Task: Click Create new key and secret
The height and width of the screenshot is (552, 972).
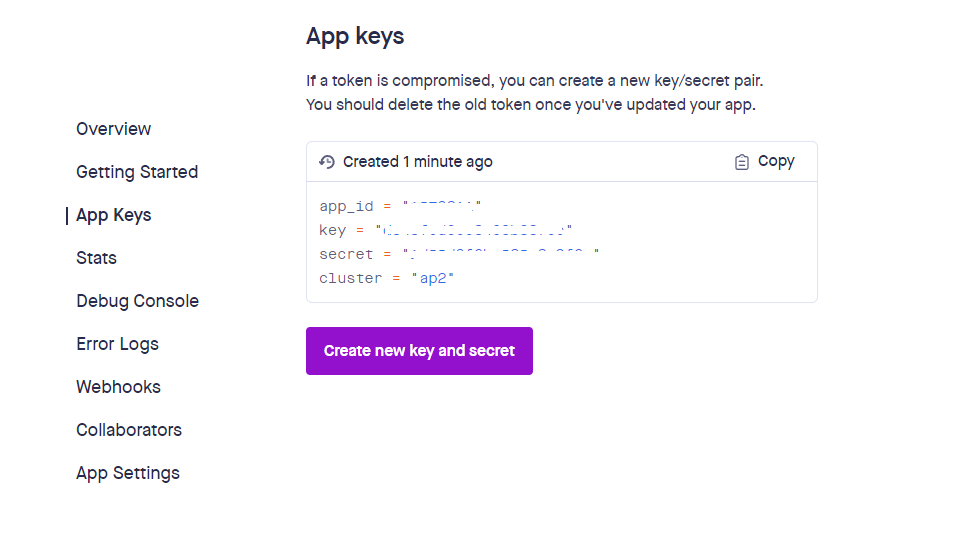Action: [419, 351]
